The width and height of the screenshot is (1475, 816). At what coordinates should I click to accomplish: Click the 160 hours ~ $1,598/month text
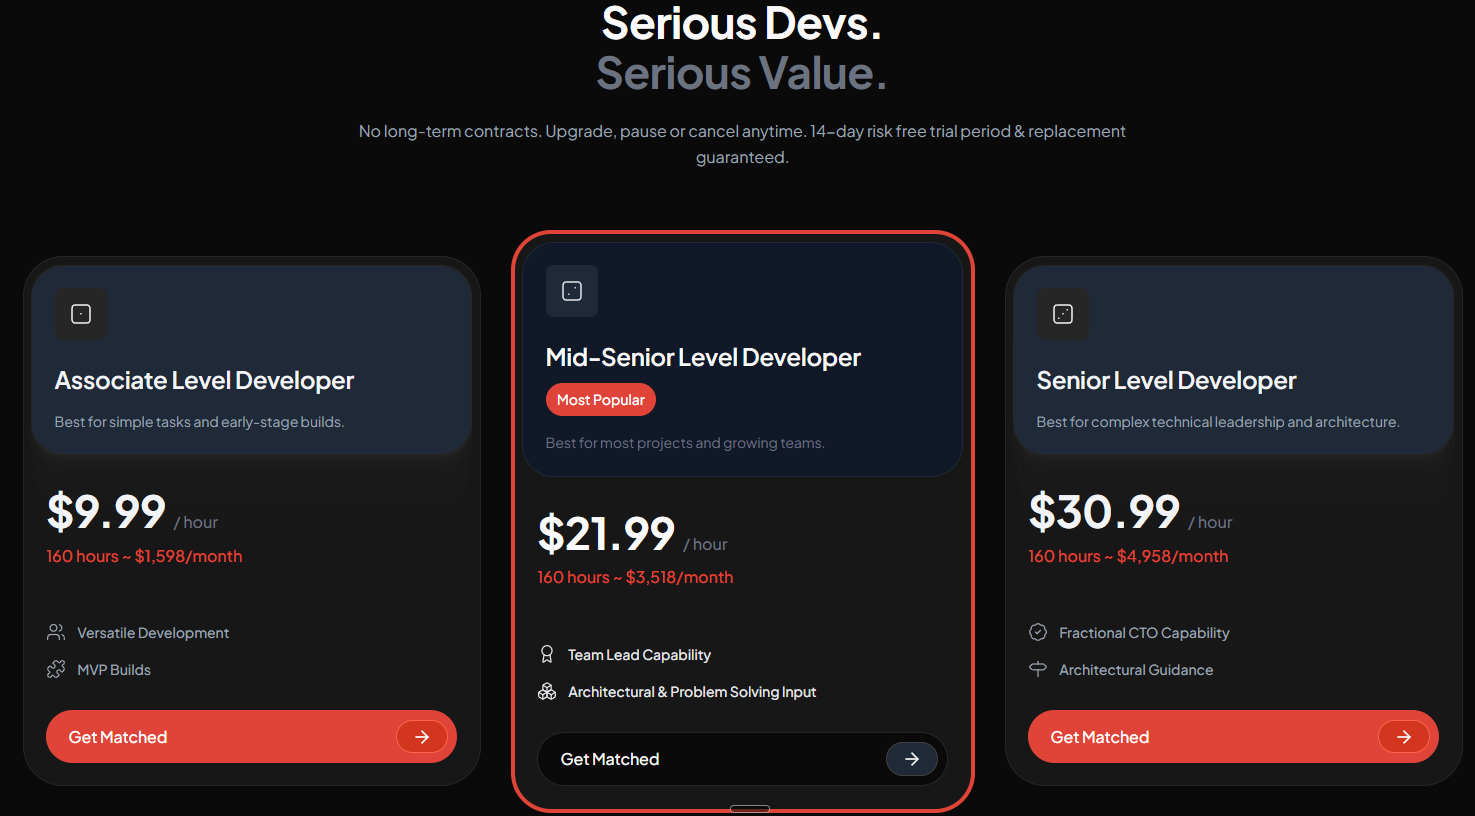[x=144, y=556]
